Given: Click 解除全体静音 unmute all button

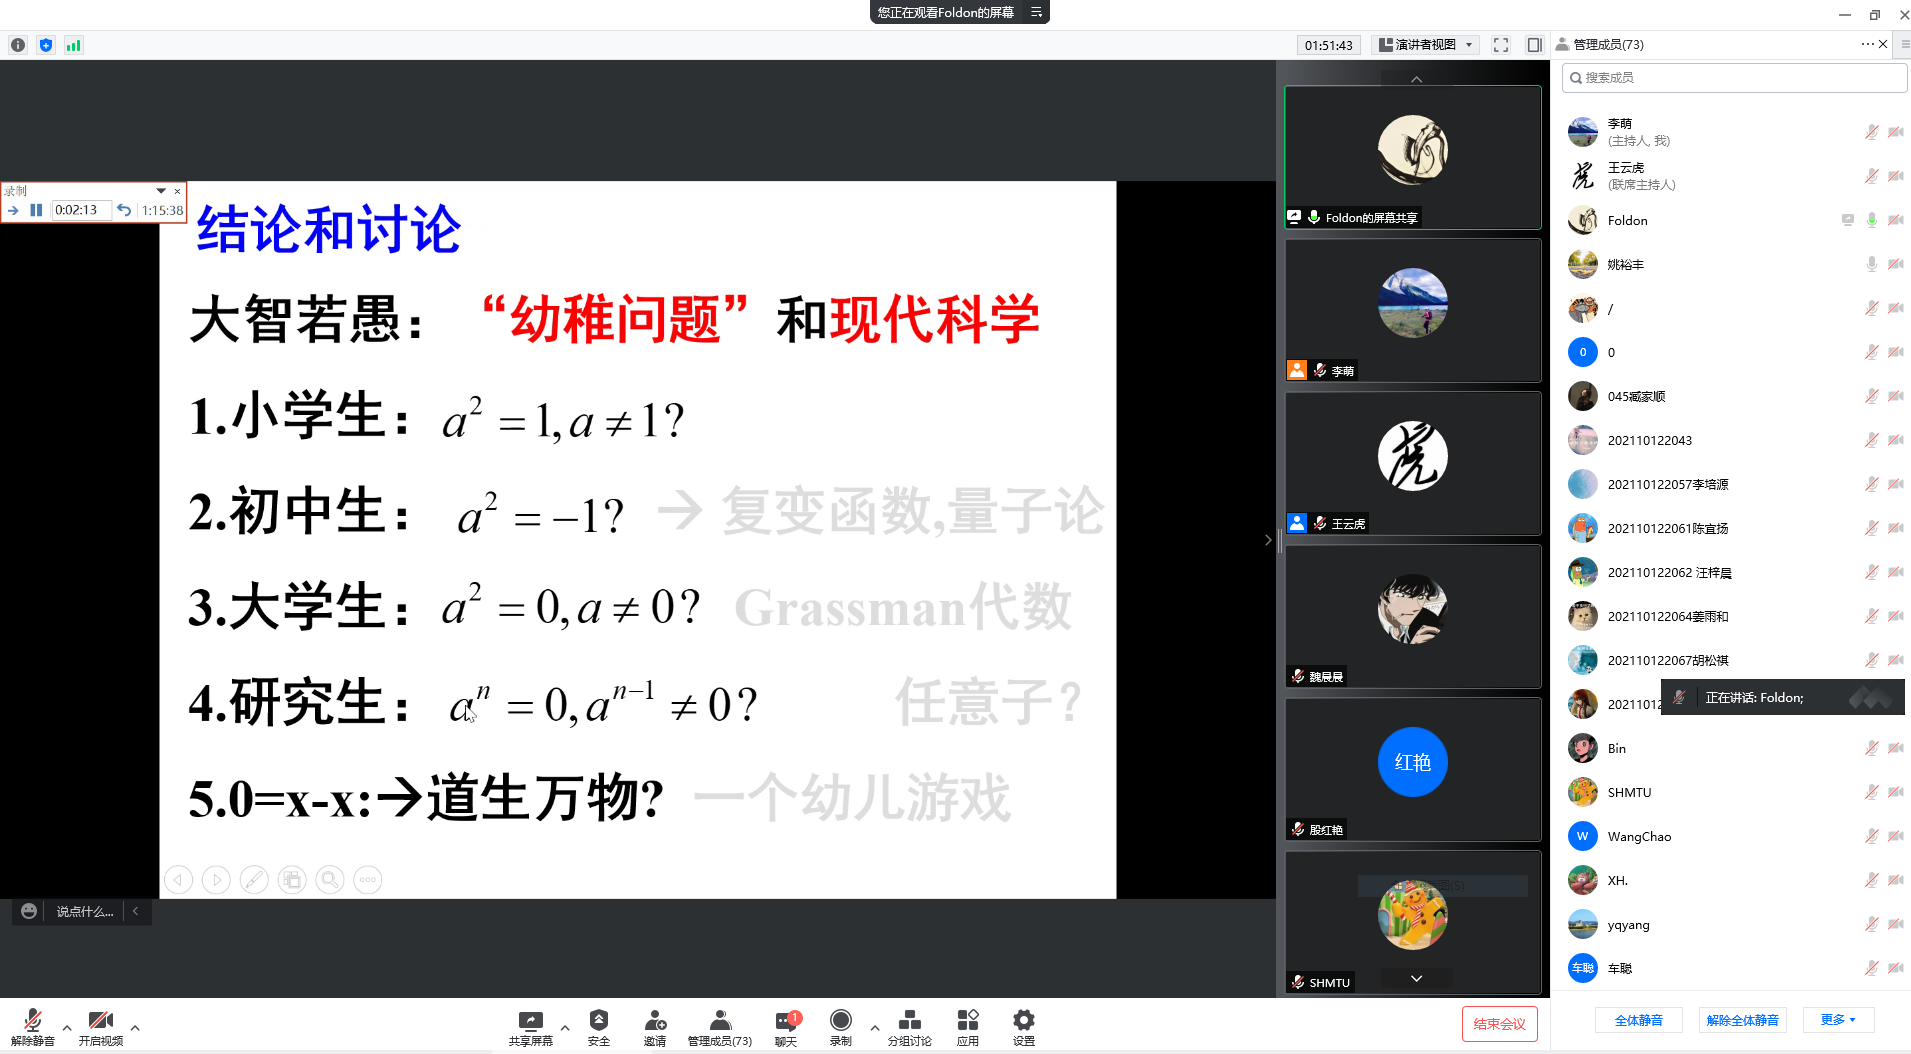Looking at the screenshot, I should click(1743, 1020).
